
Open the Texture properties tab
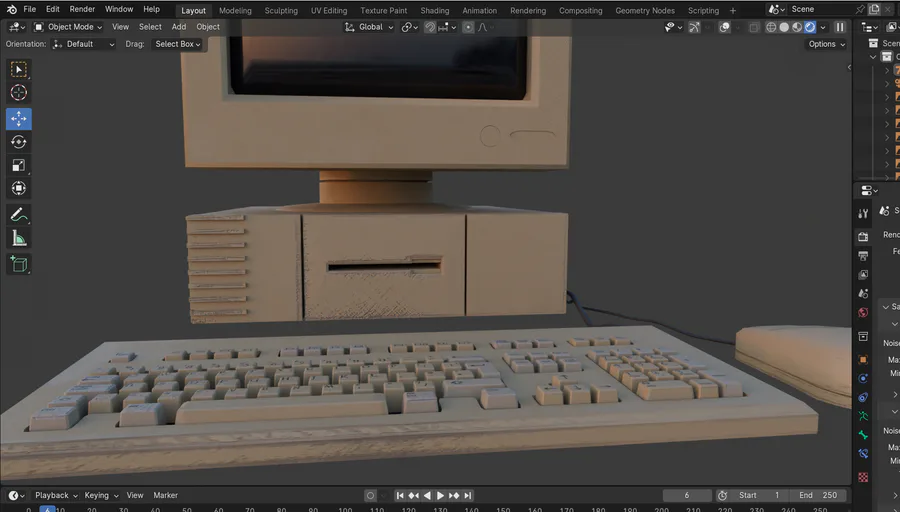(863, 477)
